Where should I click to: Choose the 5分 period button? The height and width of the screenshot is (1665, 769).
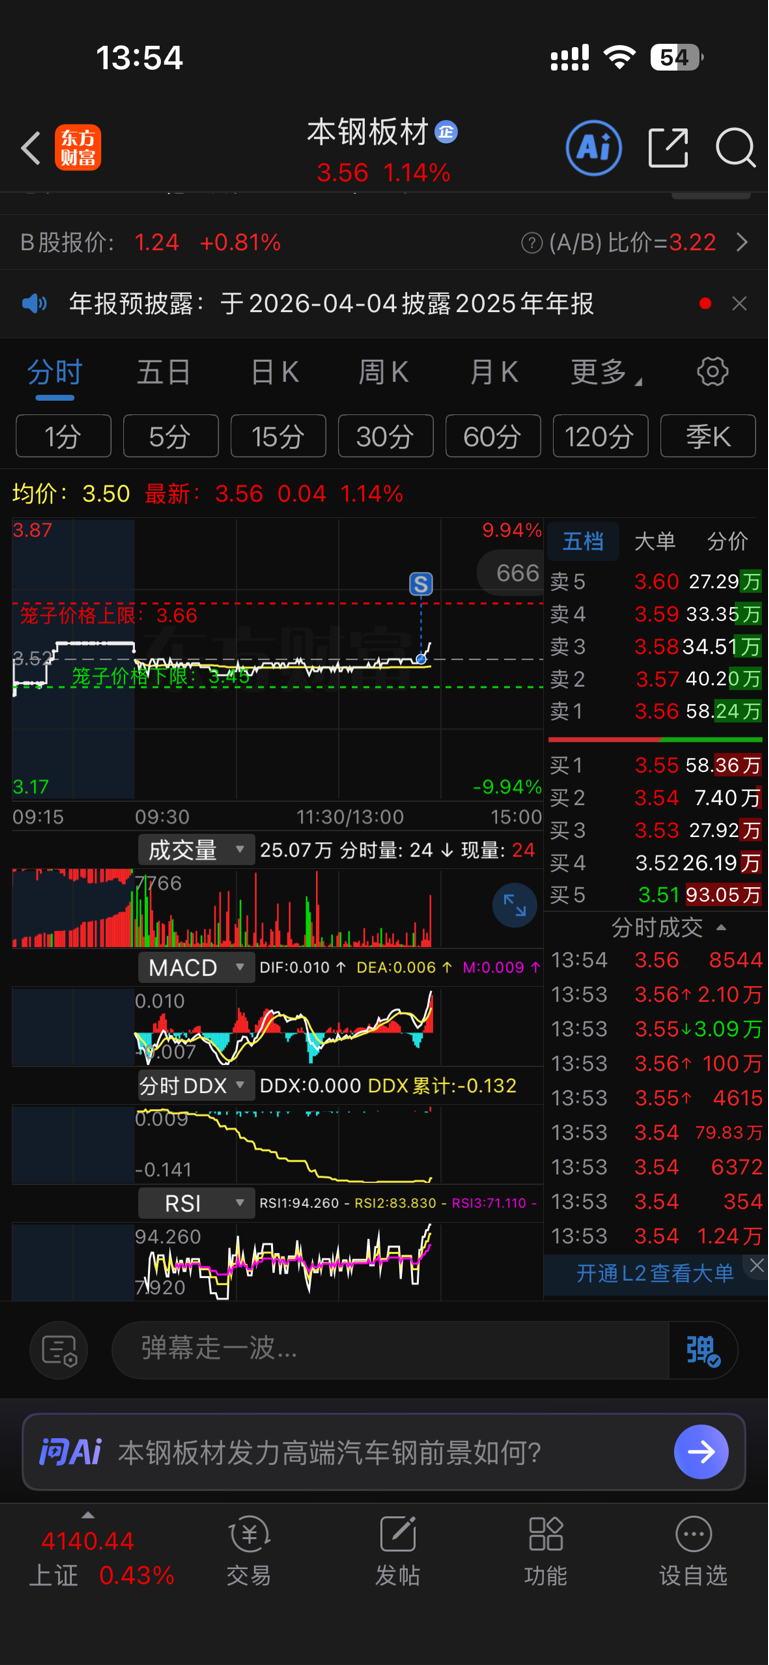170,436
